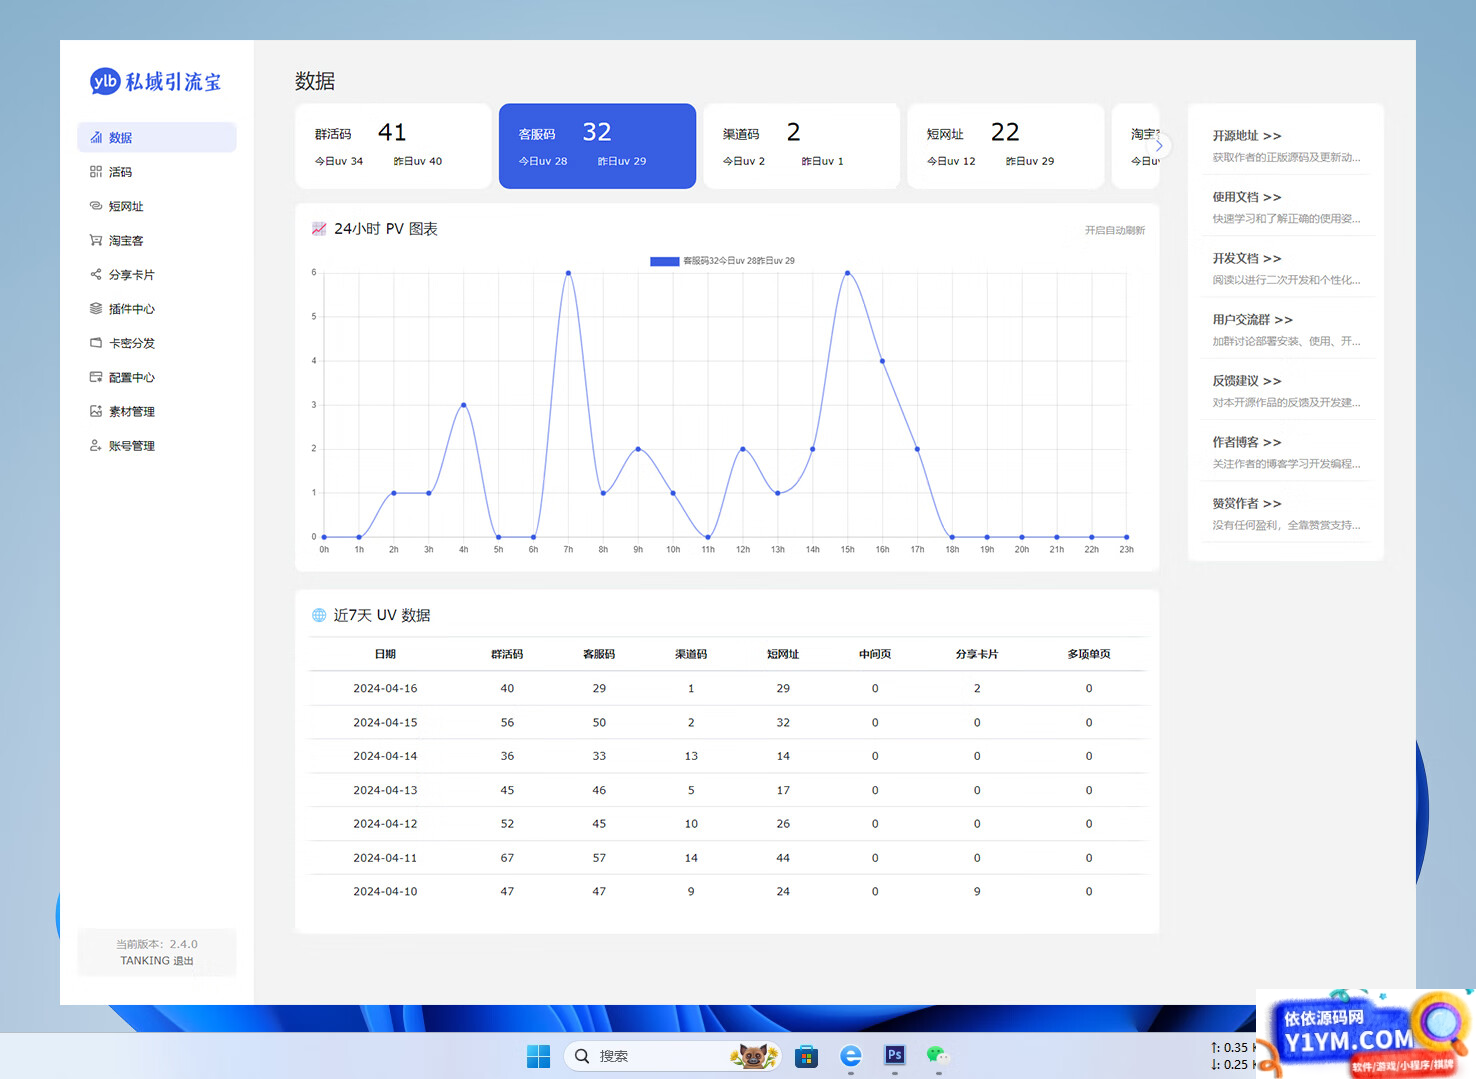Toggle the 客服码 chart legend swatch
The width and height of the screenshot is (1476, 1079).
coord(665,261)
